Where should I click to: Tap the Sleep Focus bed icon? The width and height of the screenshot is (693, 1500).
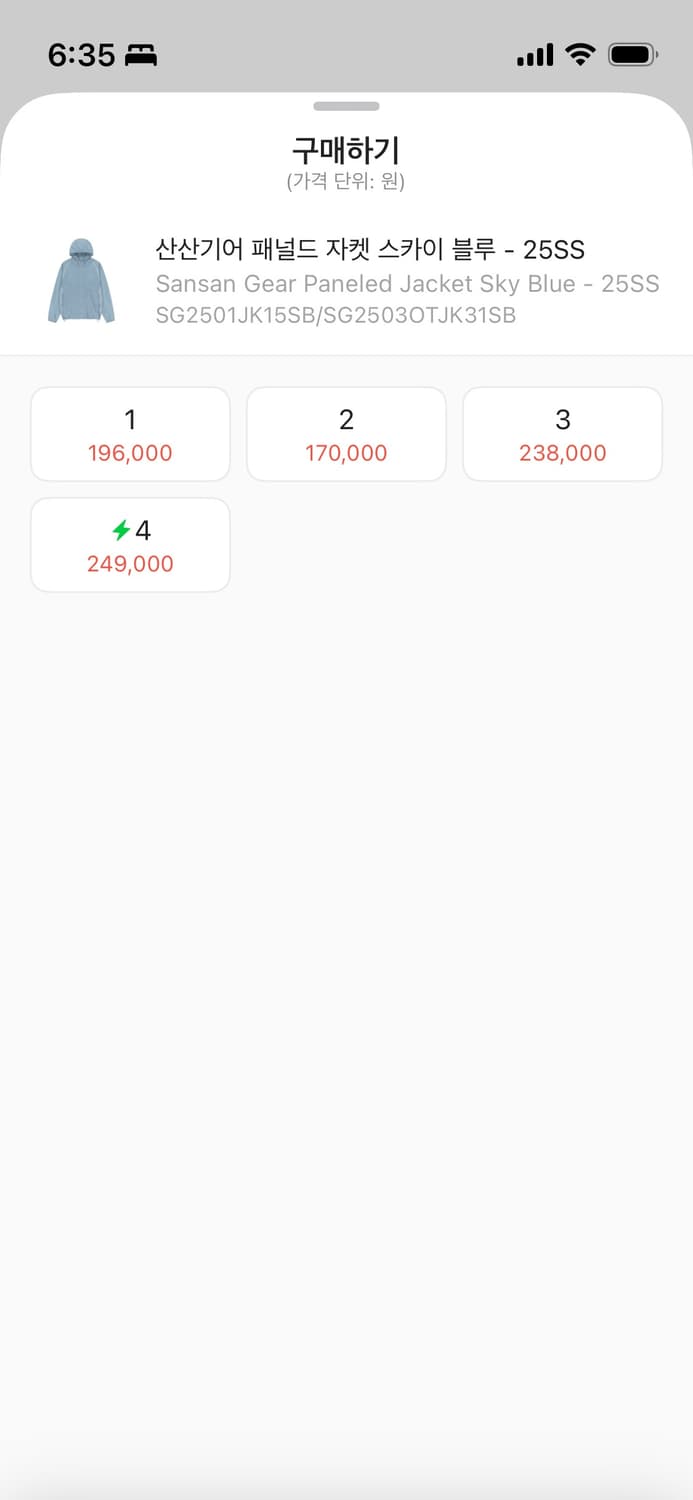pyautogui.click(x=141, y=56)
